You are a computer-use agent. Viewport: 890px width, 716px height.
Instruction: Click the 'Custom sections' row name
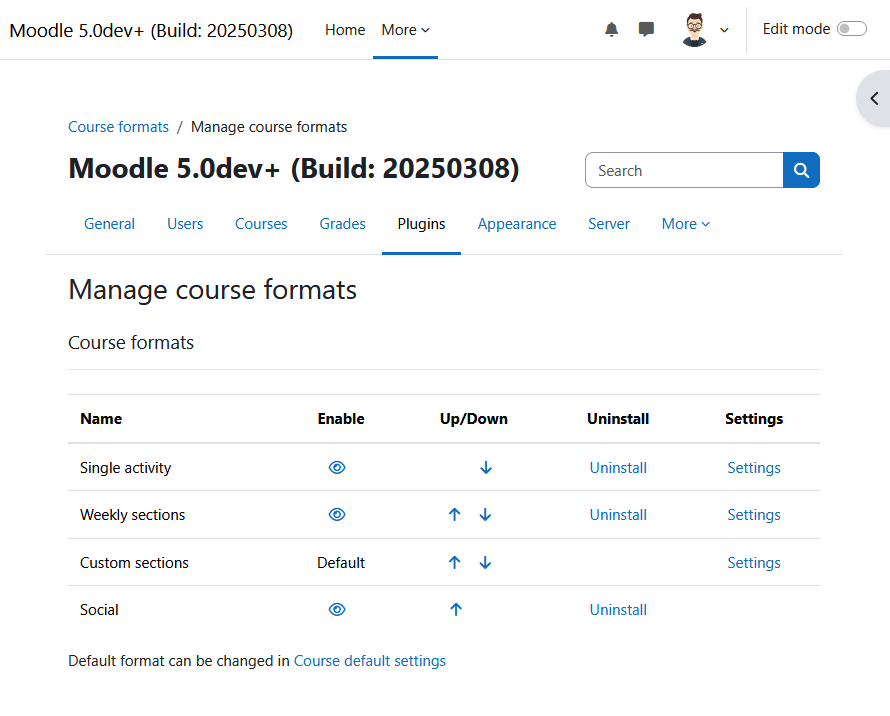pos(134,563)
